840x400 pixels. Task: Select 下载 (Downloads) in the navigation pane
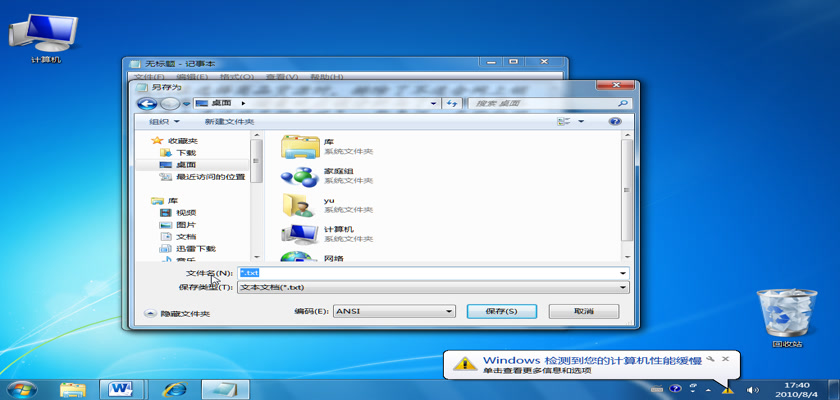tap(186, 153)
